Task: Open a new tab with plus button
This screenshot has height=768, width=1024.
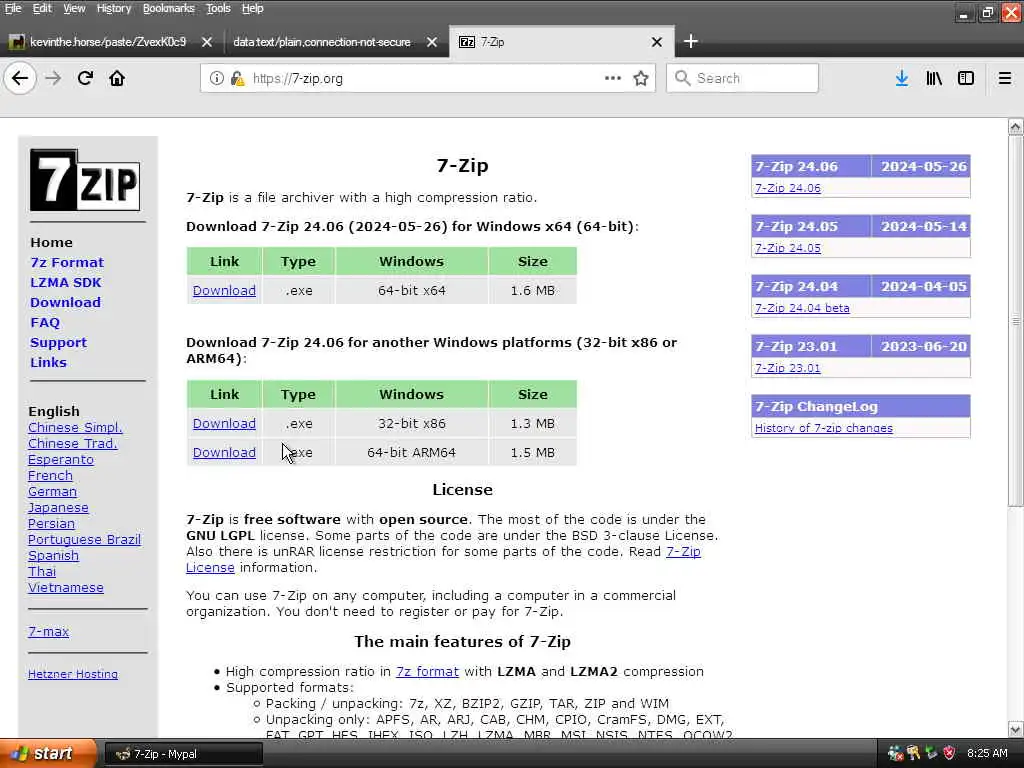Action: tap(690, 42)
